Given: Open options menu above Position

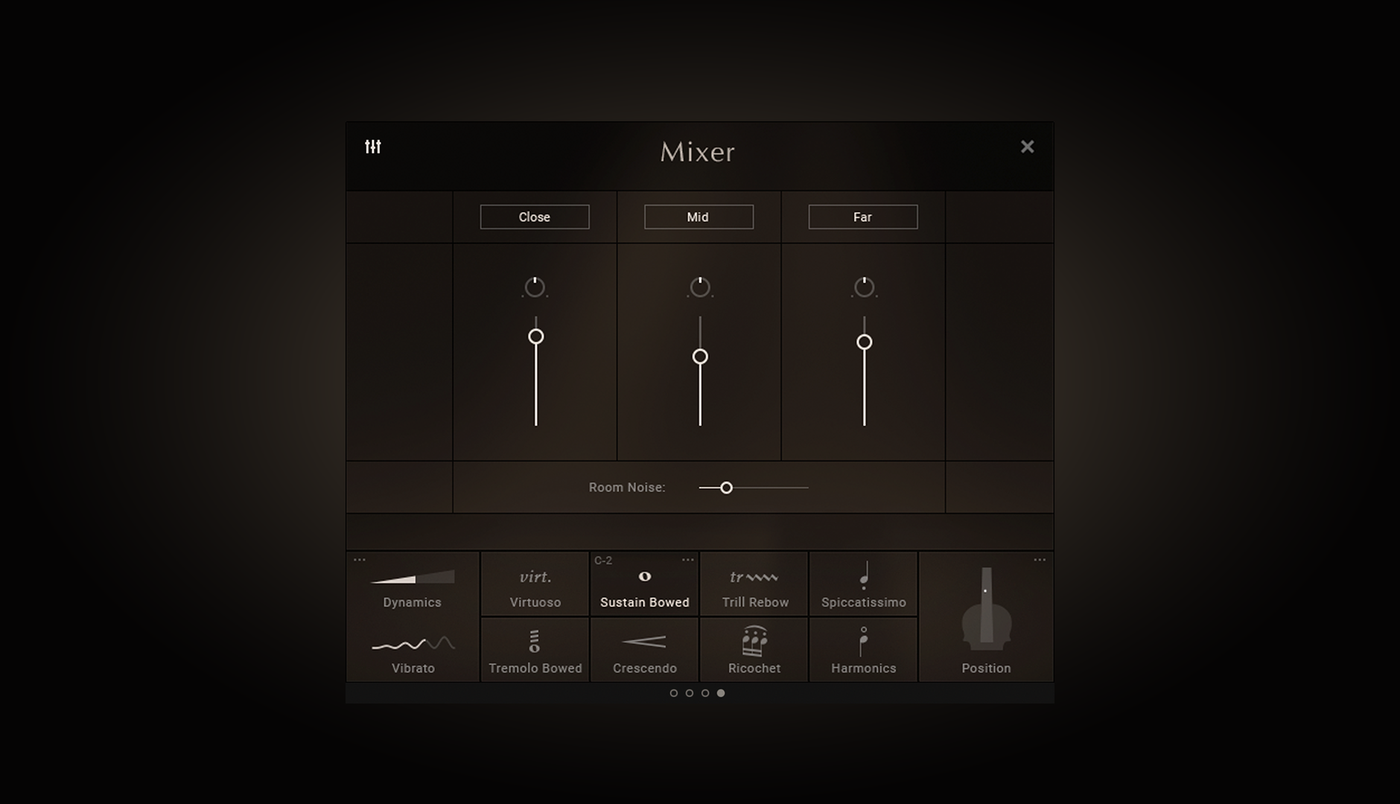Looking at the screenshot, I should pos(1040,560).
